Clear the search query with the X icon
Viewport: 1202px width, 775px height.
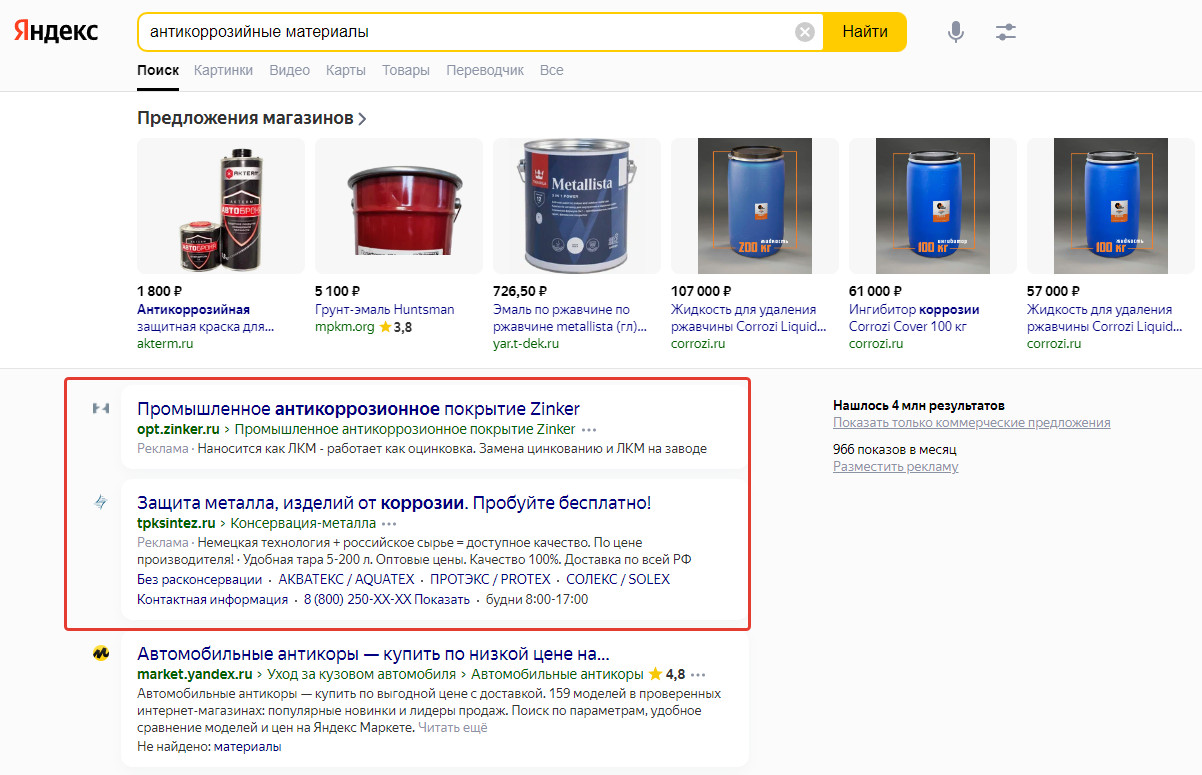click(805, 32)
